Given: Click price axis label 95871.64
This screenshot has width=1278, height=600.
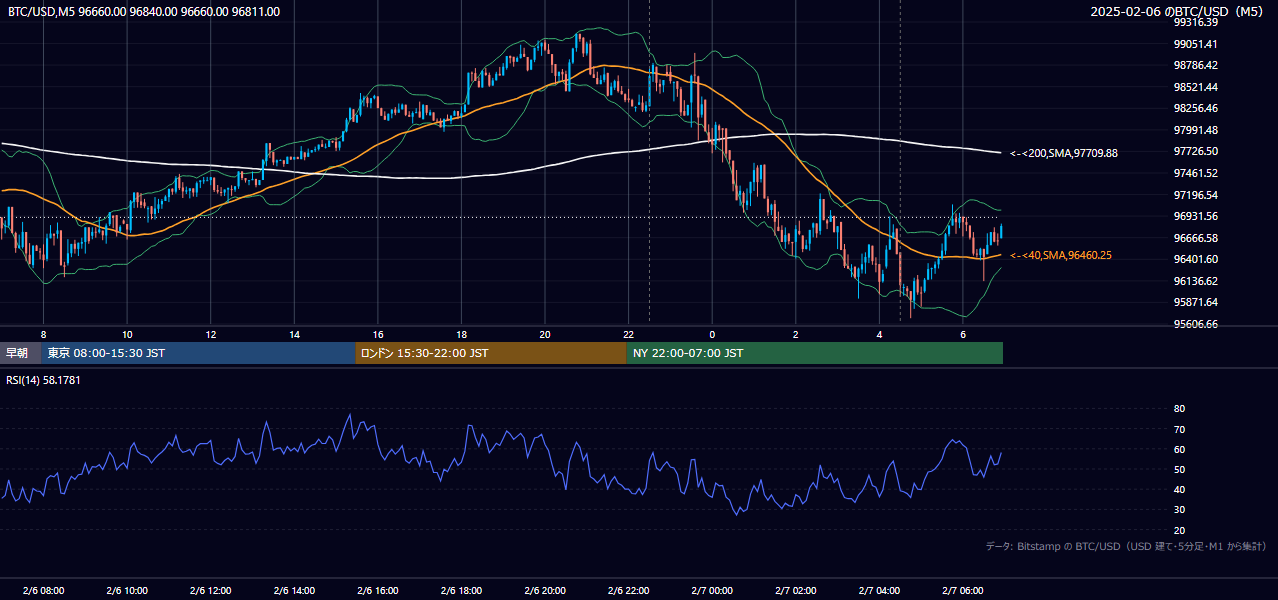Looking at the screenshot, I should click(1195, 302).
